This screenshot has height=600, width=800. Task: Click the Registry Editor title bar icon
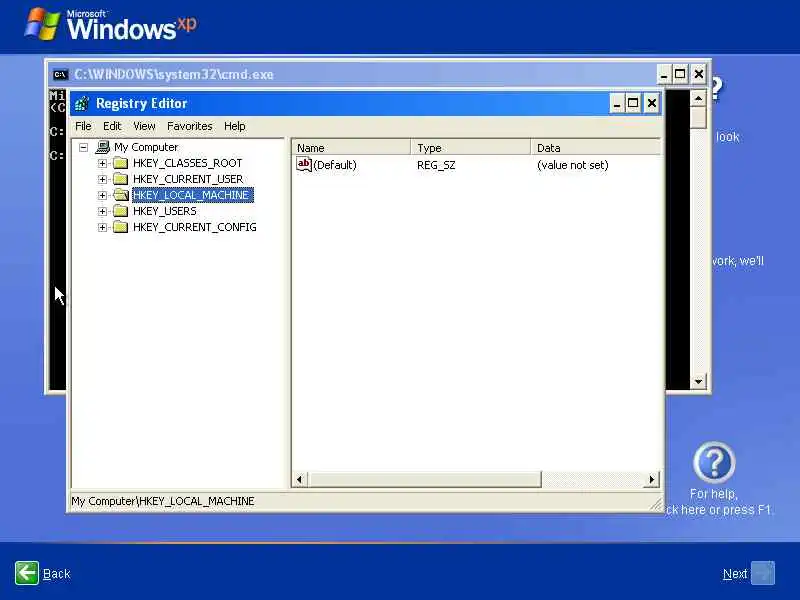[82, 104]
